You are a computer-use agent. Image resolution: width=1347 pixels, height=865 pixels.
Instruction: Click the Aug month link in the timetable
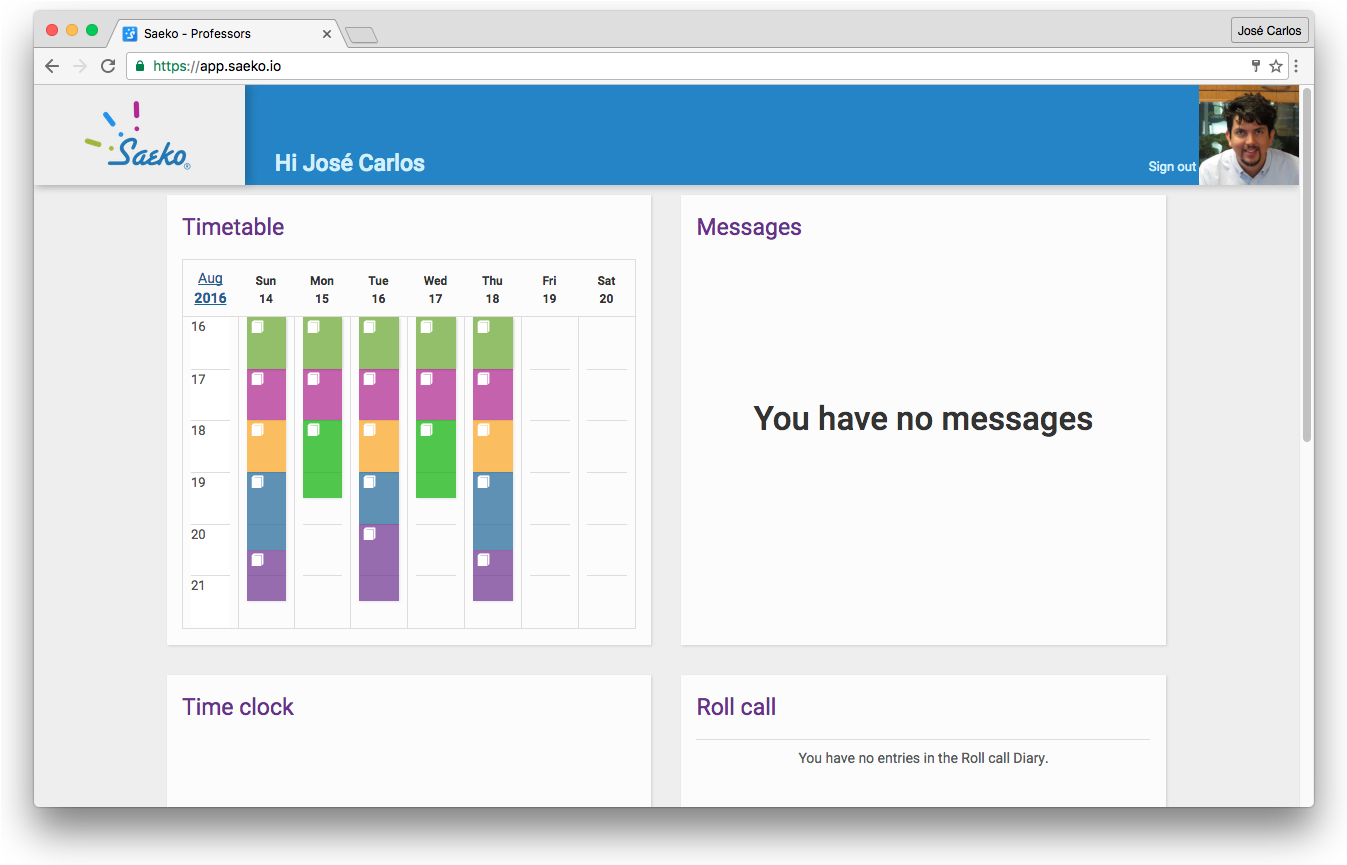tap(210, 278)
